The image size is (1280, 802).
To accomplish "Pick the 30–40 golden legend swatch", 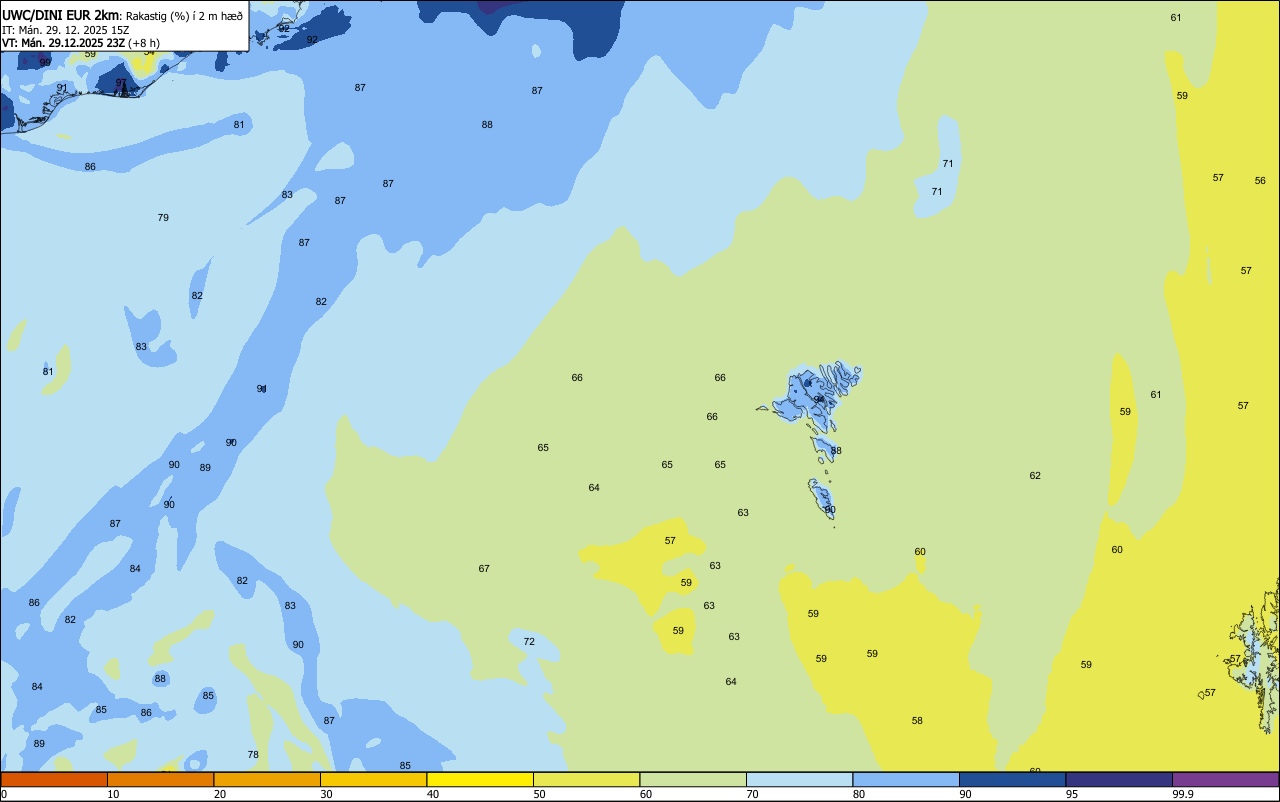I will pos(373,779).
